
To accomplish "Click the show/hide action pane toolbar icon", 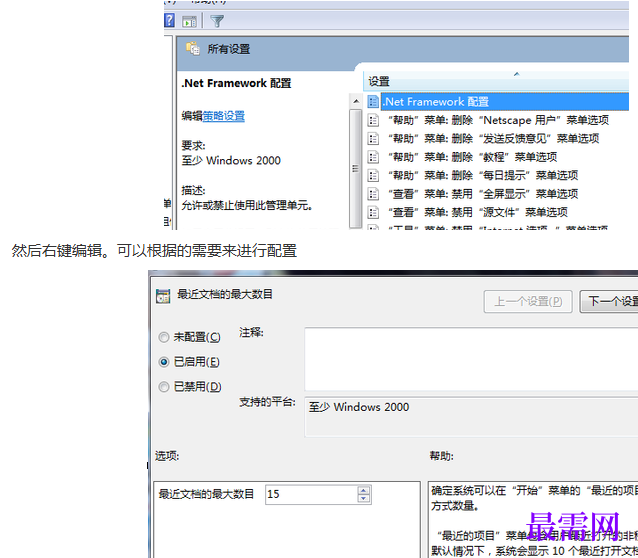I will 189,21.
